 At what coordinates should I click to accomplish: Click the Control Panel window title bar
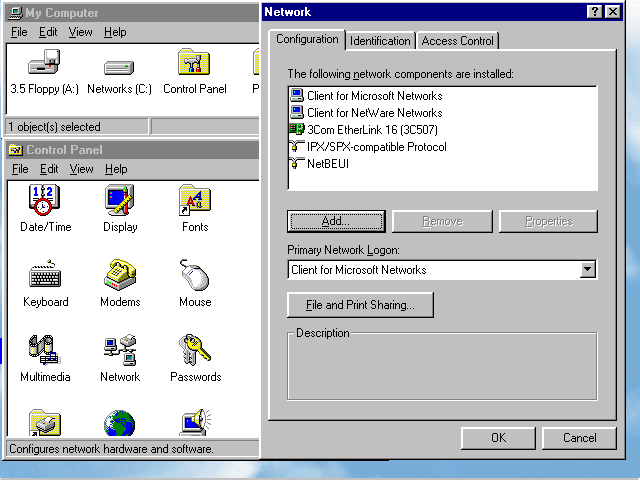(x=133, y=150)
